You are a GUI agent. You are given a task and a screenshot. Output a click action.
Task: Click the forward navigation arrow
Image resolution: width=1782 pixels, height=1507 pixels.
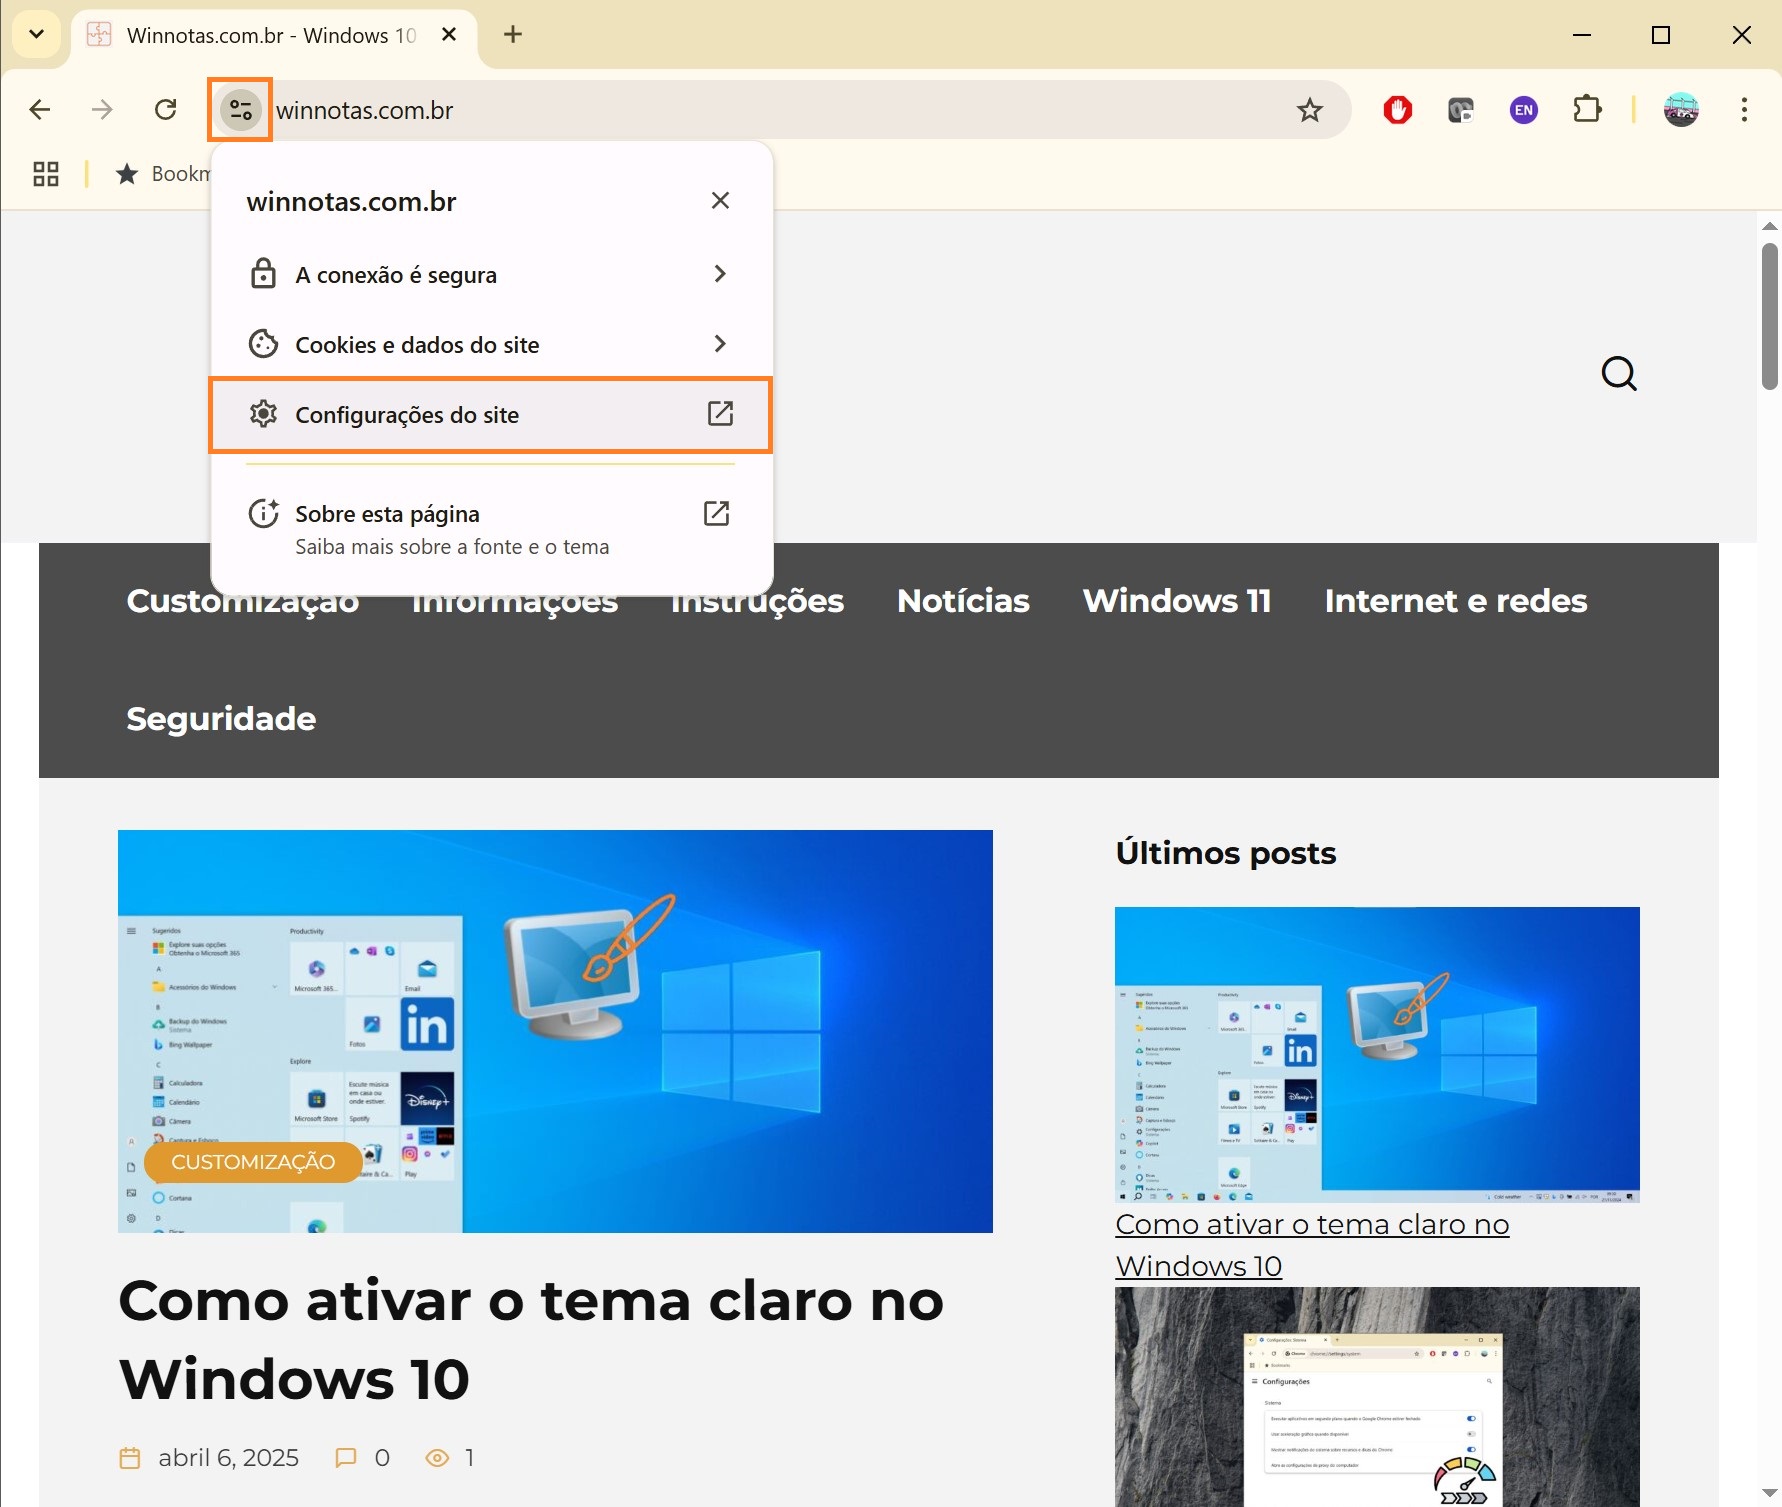pos(102,110)
